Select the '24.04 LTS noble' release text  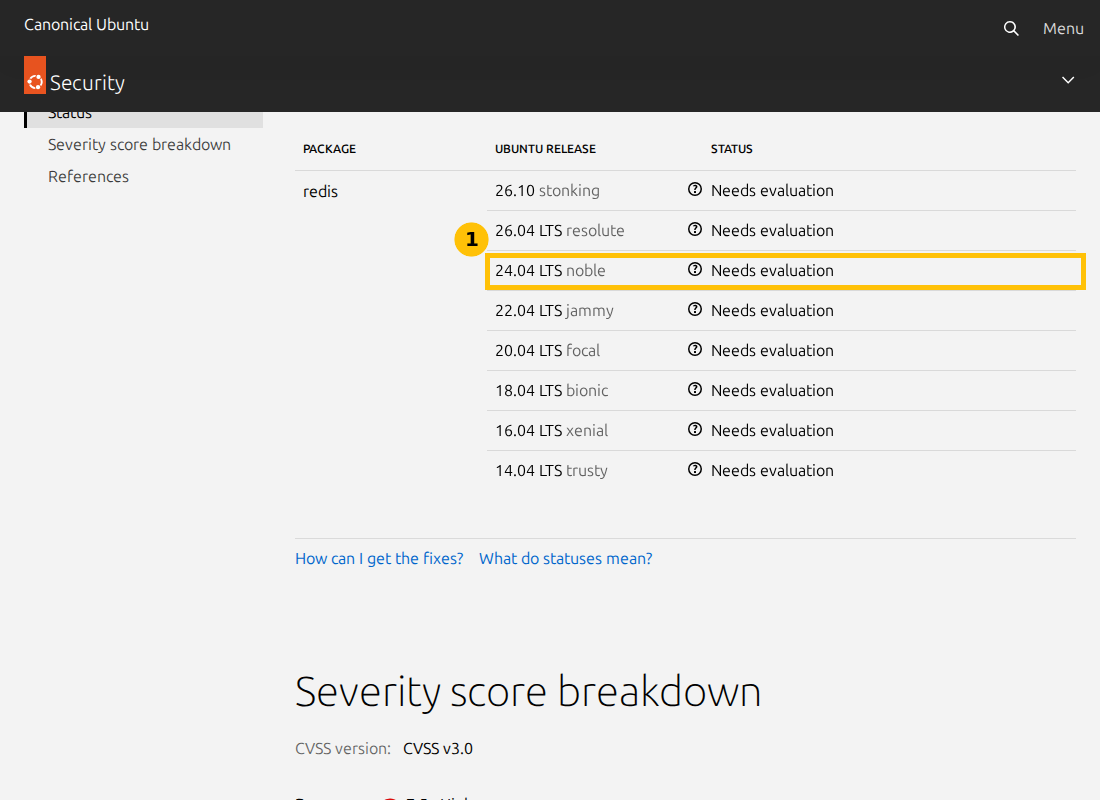pyautogui.click(x=550, y=271)
